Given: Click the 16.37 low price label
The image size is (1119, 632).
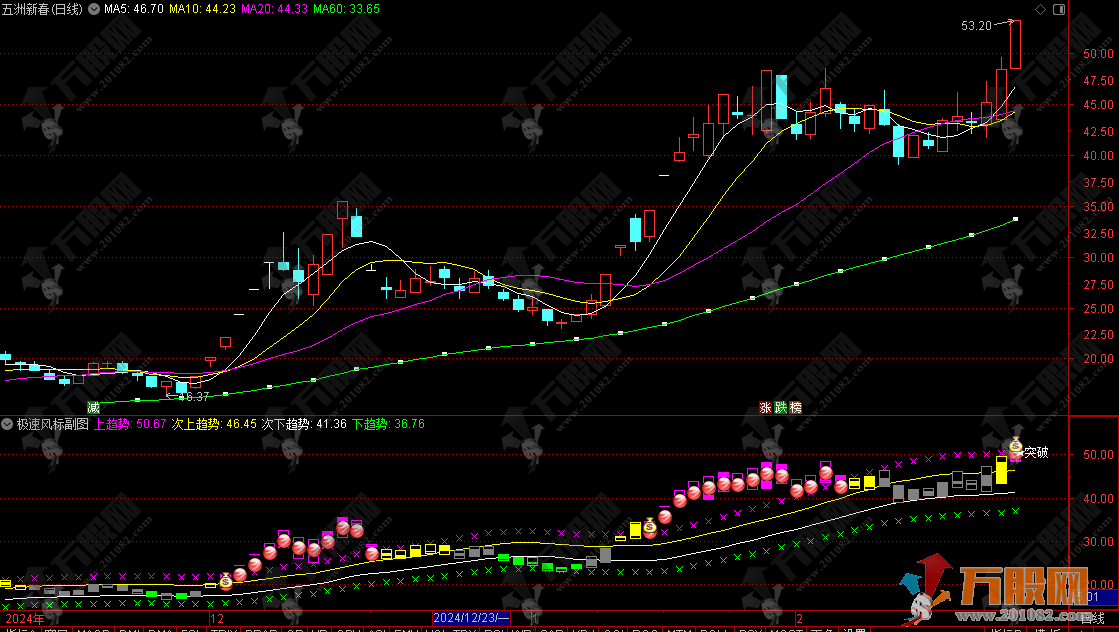Looking at the screenshot, I should point(193,397).
